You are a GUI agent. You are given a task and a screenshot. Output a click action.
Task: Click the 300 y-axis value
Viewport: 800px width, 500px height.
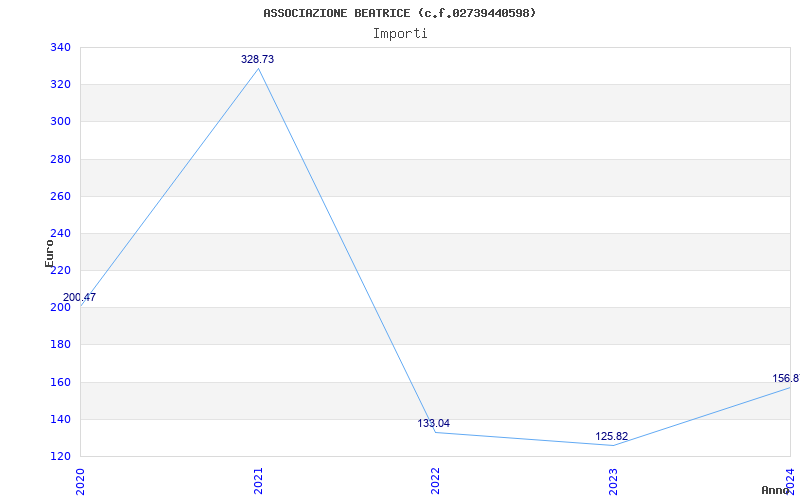coord(60,122)
